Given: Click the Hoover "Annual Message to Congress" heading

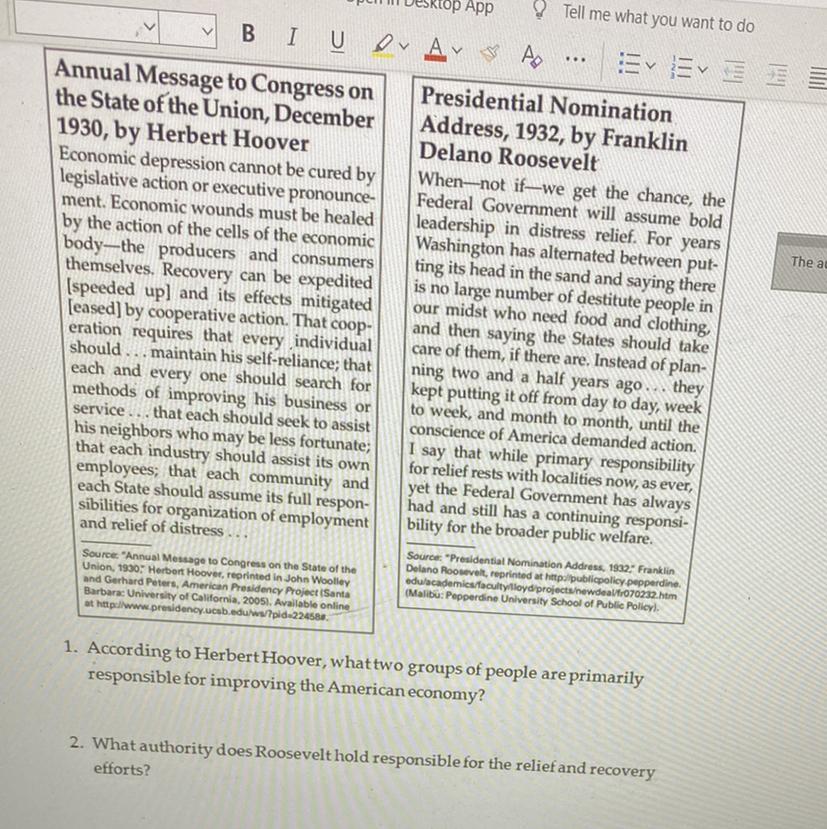Looking at the screenshot, I should pyautogui.click(x=214, y=105).
